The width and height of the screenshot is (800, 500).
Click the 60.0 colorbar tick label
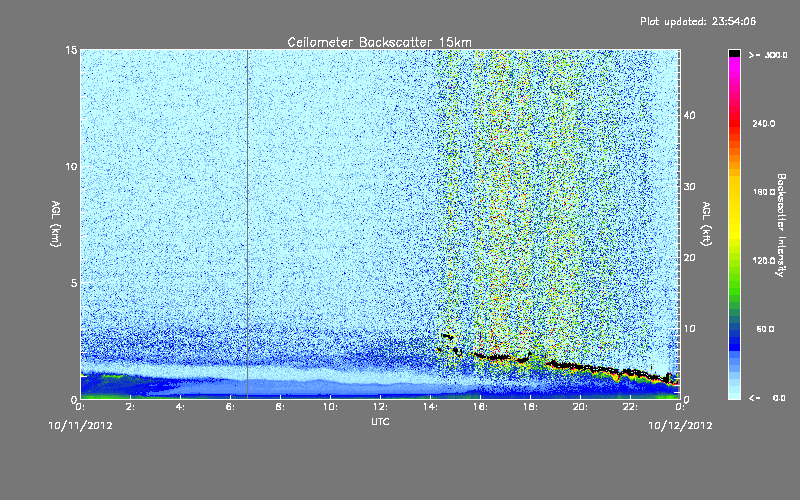(765, 330)
